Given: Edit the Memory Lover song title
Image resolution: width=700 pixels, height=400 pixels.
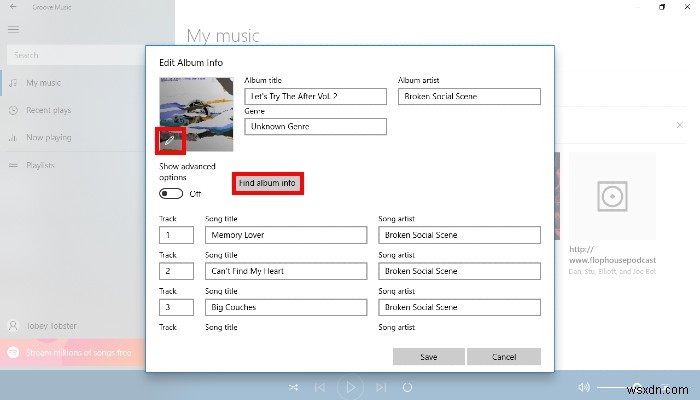Looking at the screenshot, I should click(286, 235).
